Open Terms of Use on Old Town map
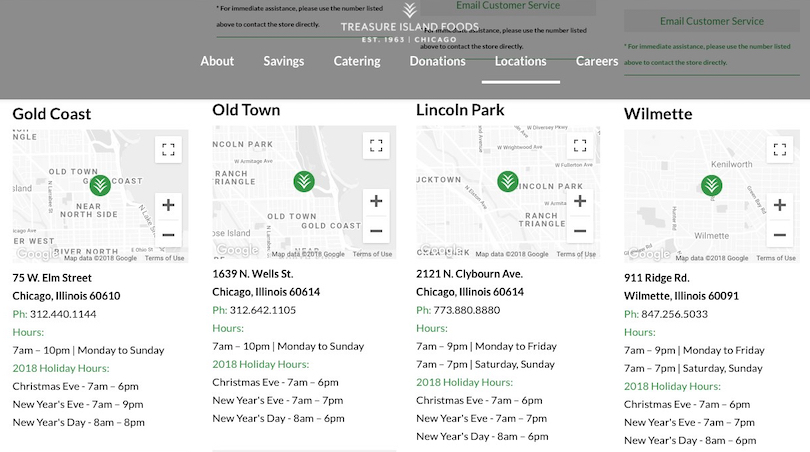The height and width of the screenshot is (452, 810). tap(372, 254)
